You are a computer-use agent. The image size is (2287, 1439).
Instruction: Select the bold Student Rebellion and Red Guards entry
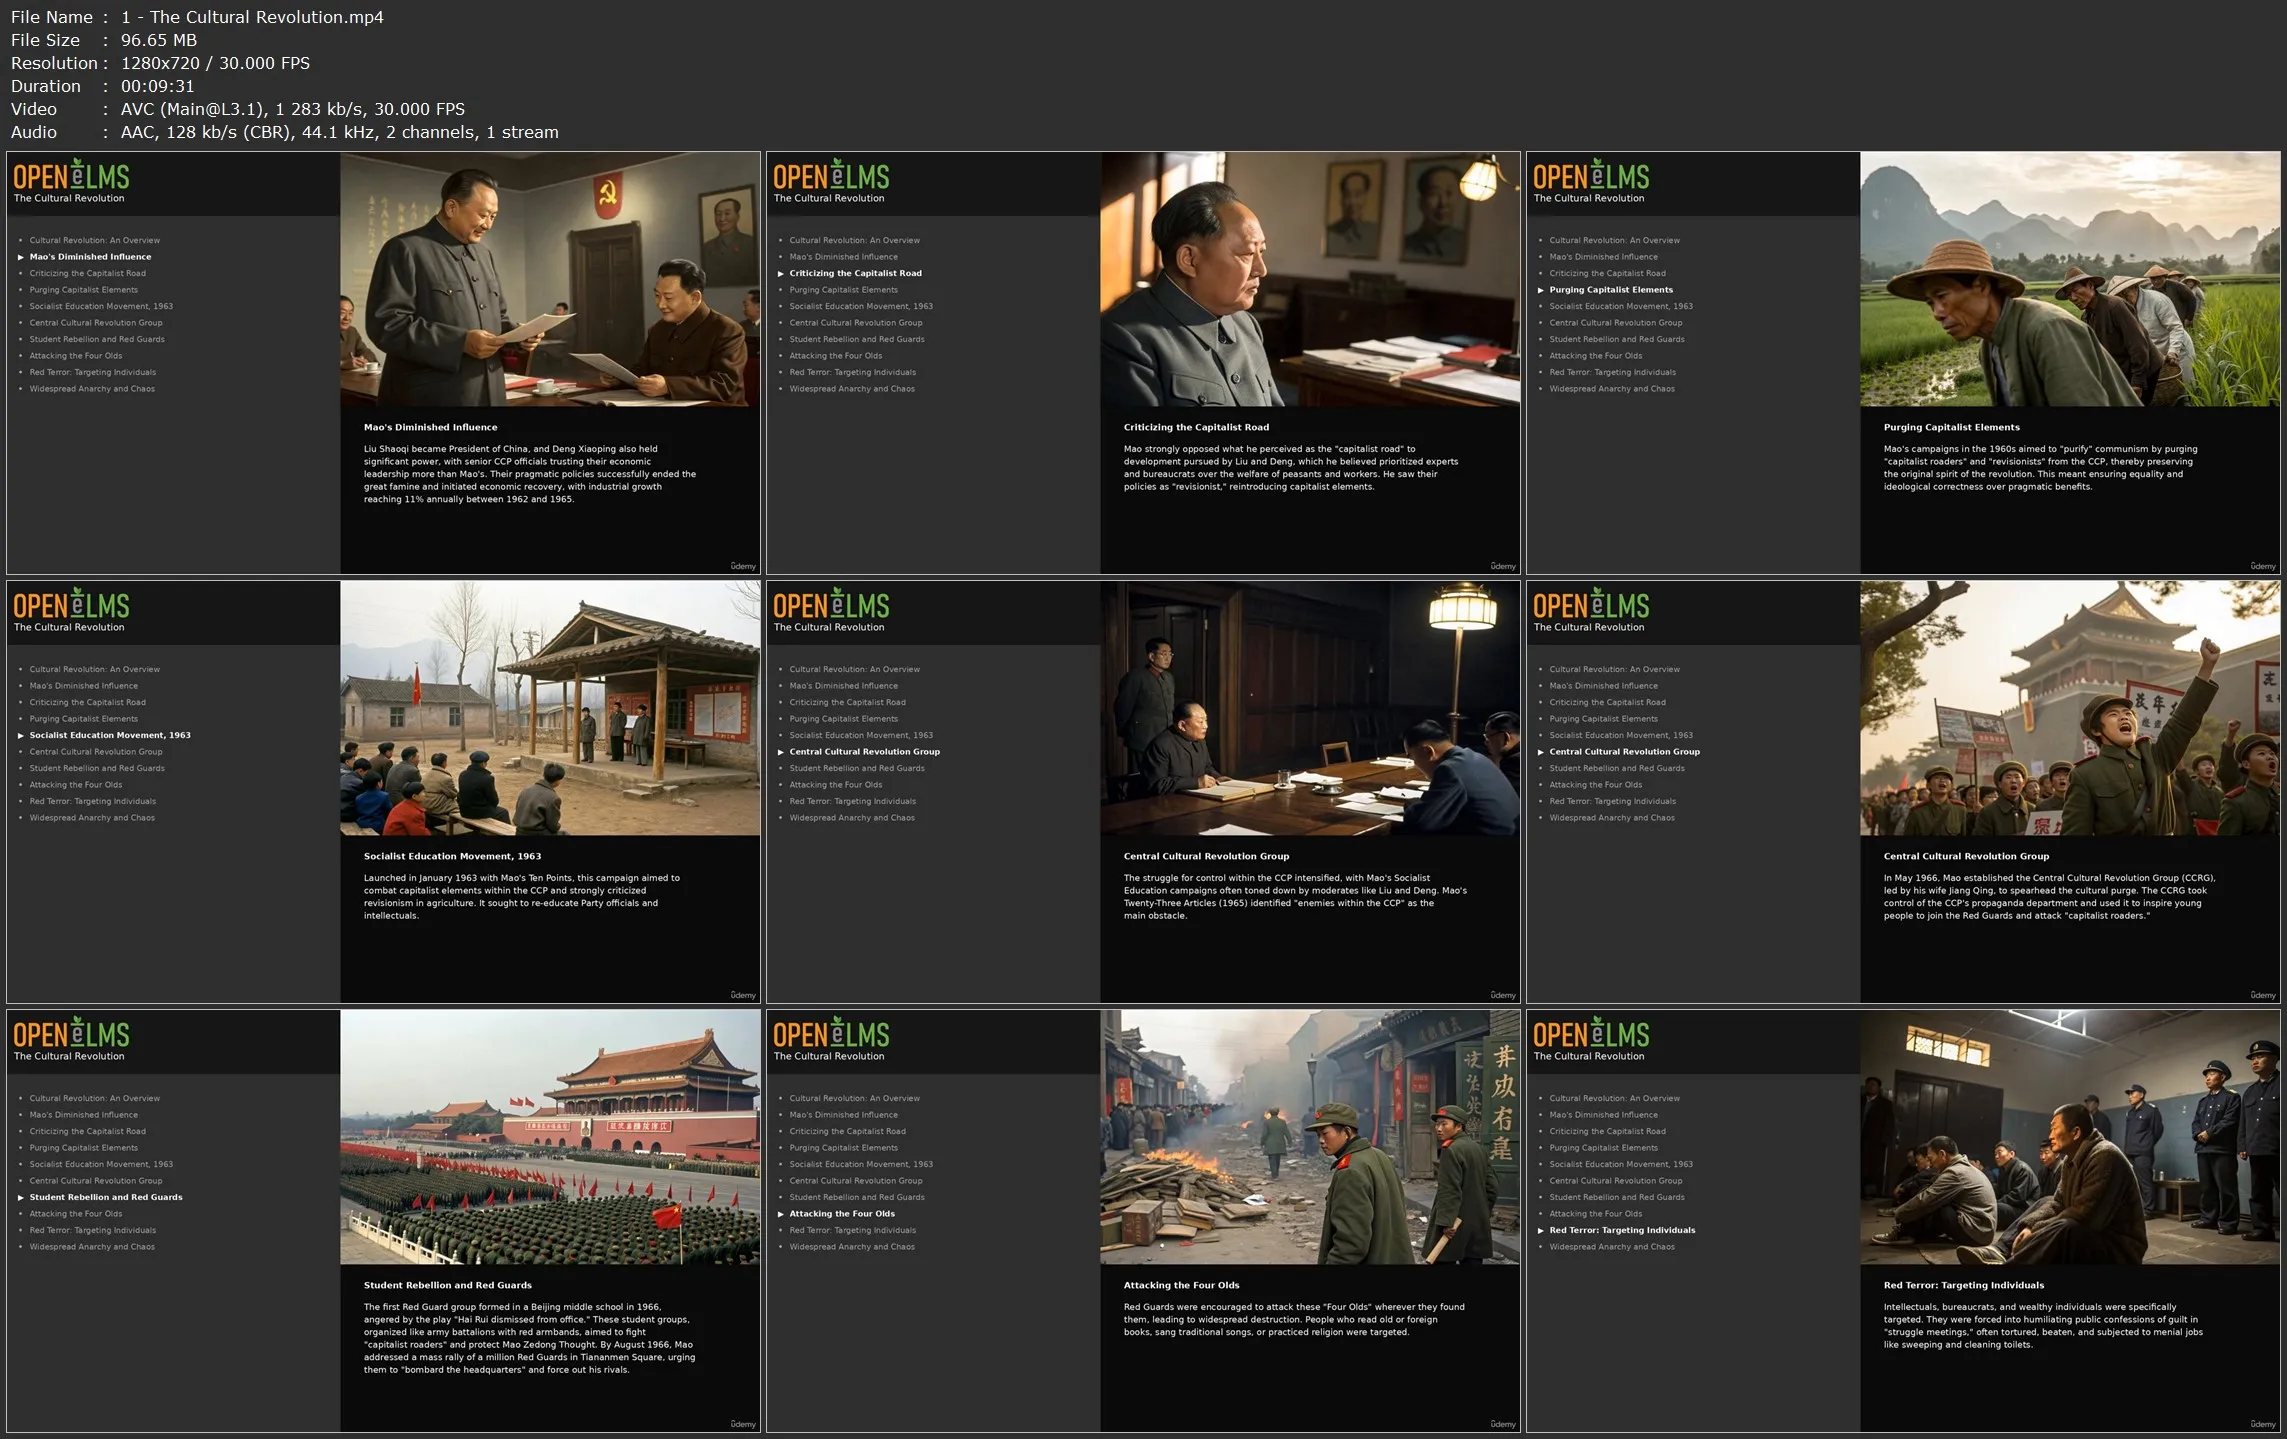(x=106, y=1197)
